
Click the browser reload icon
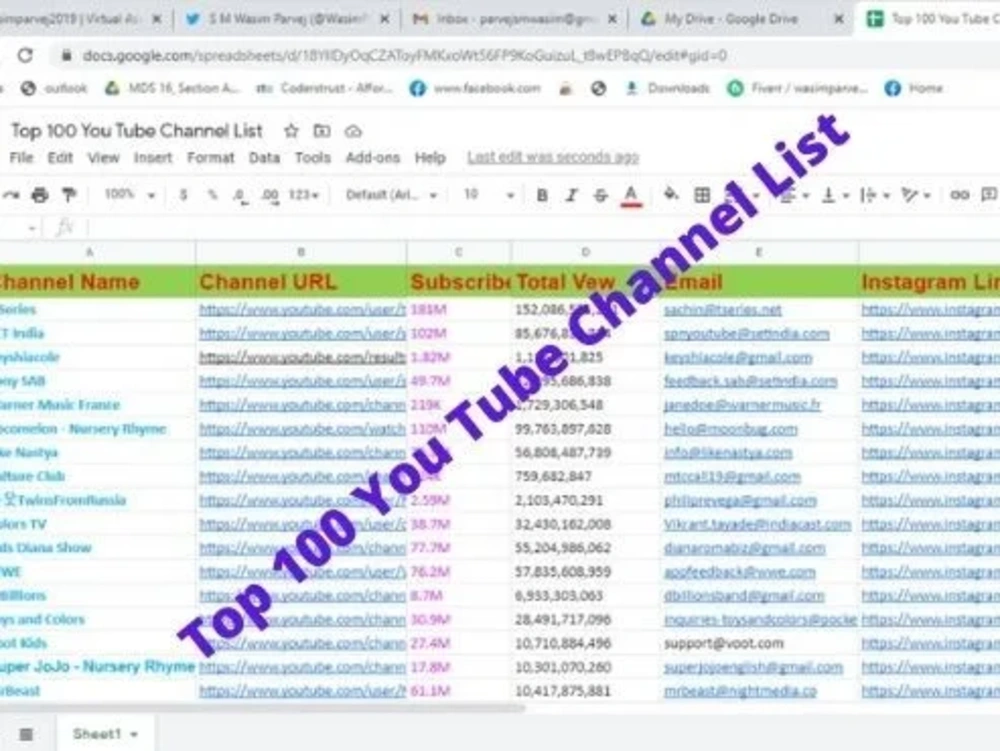coord(25,55)
